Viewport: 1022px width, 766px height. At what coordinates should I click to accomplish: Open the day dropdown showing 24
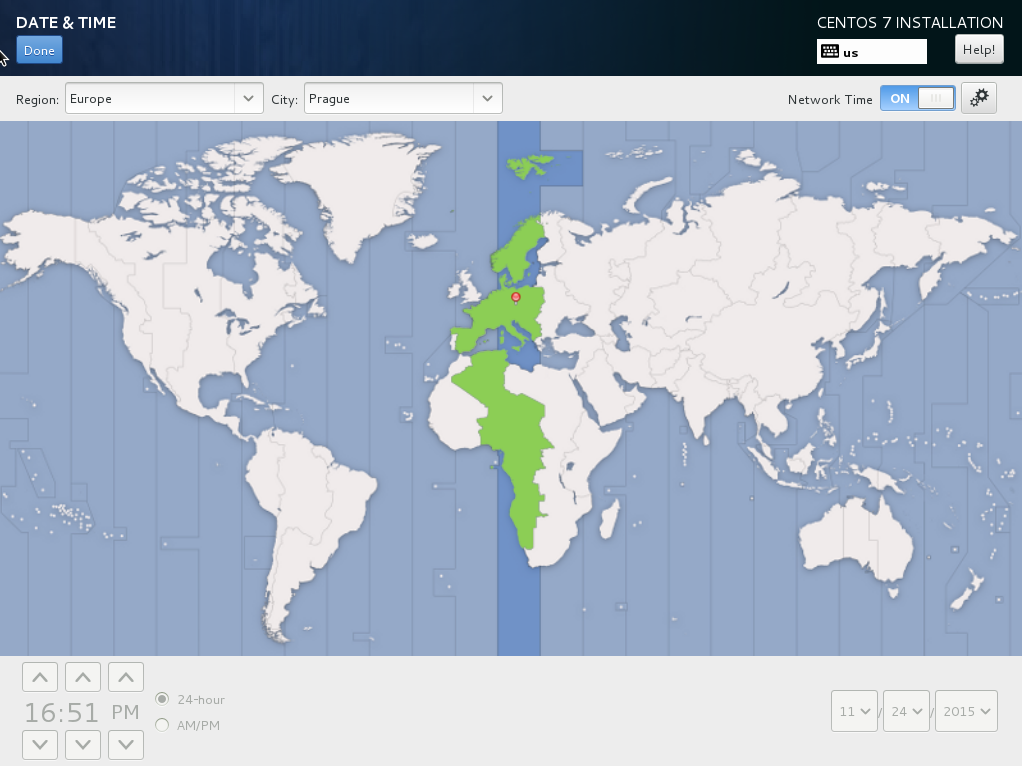click(906, 711)
